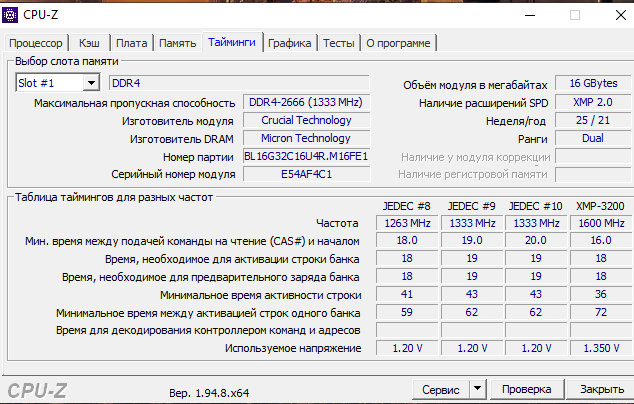Click the 1.350 V voltage cell
Viewport: 634px width, 404px height.
(x=601, y=348)
